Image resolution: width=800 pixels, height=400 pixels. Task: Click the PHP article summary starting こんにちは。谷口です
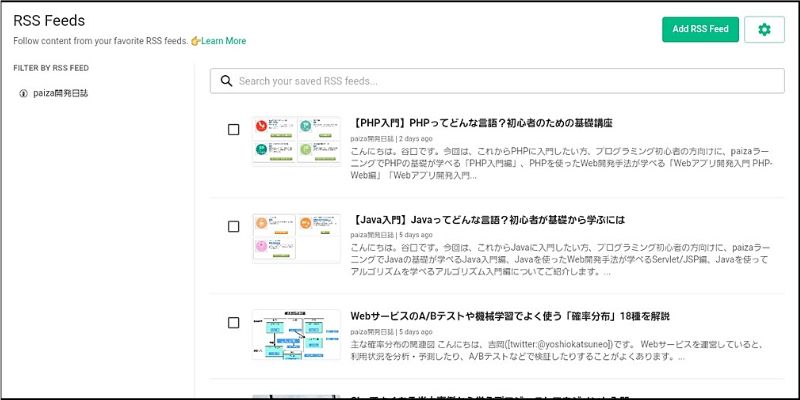562,163
